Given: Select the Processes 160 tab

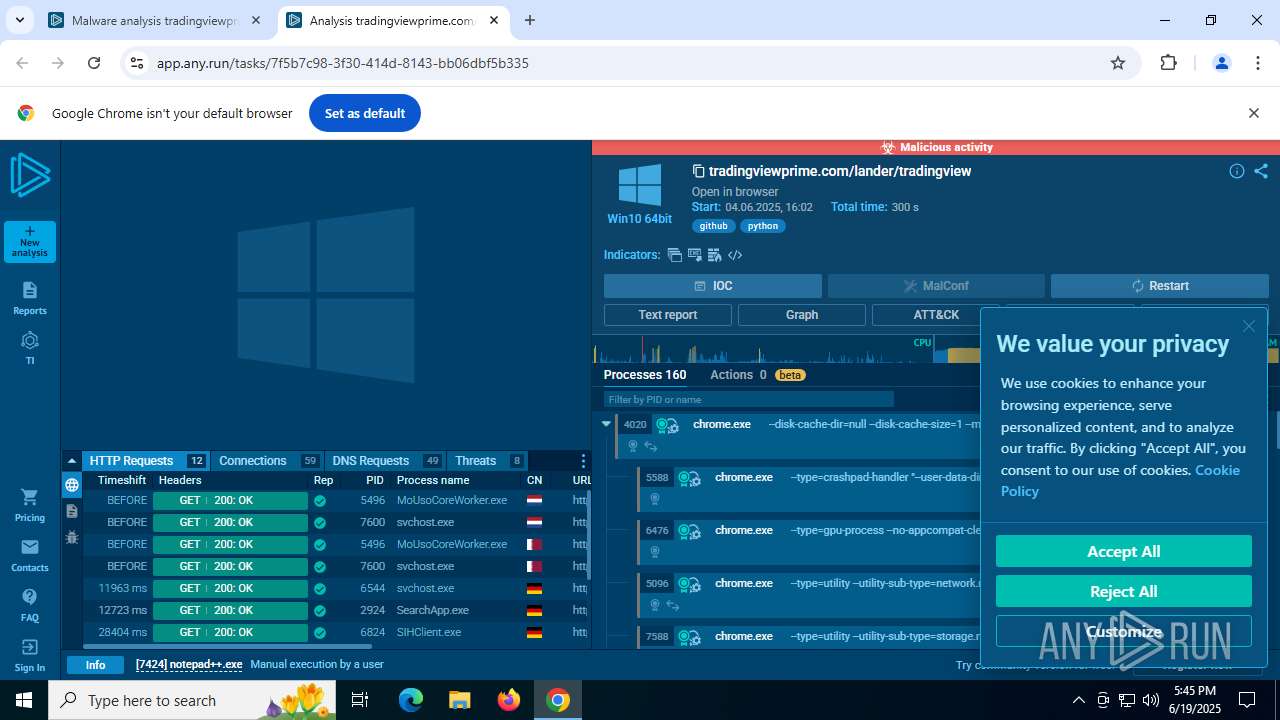Looking at the screenshot, I should pyautogui.click(x=645, y=375).
